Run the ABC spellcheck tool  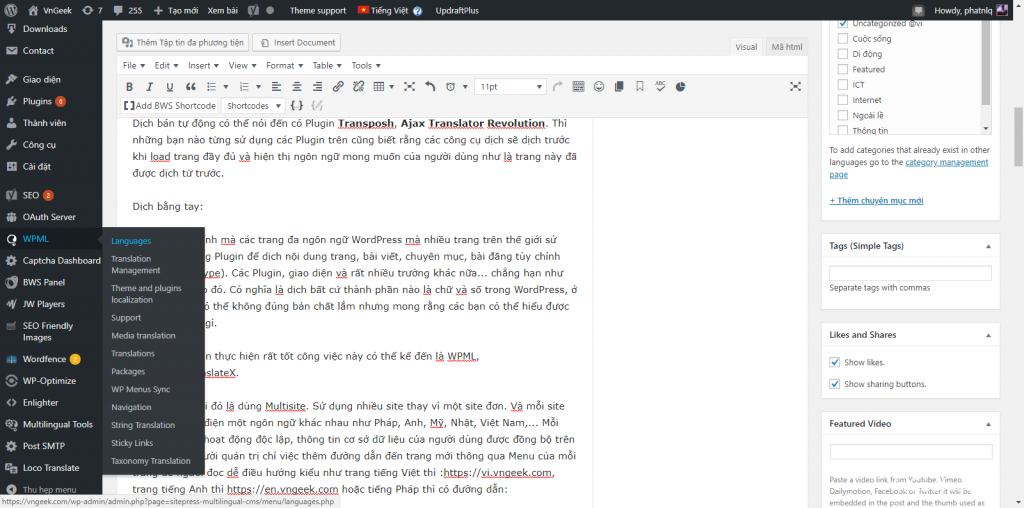660,86
